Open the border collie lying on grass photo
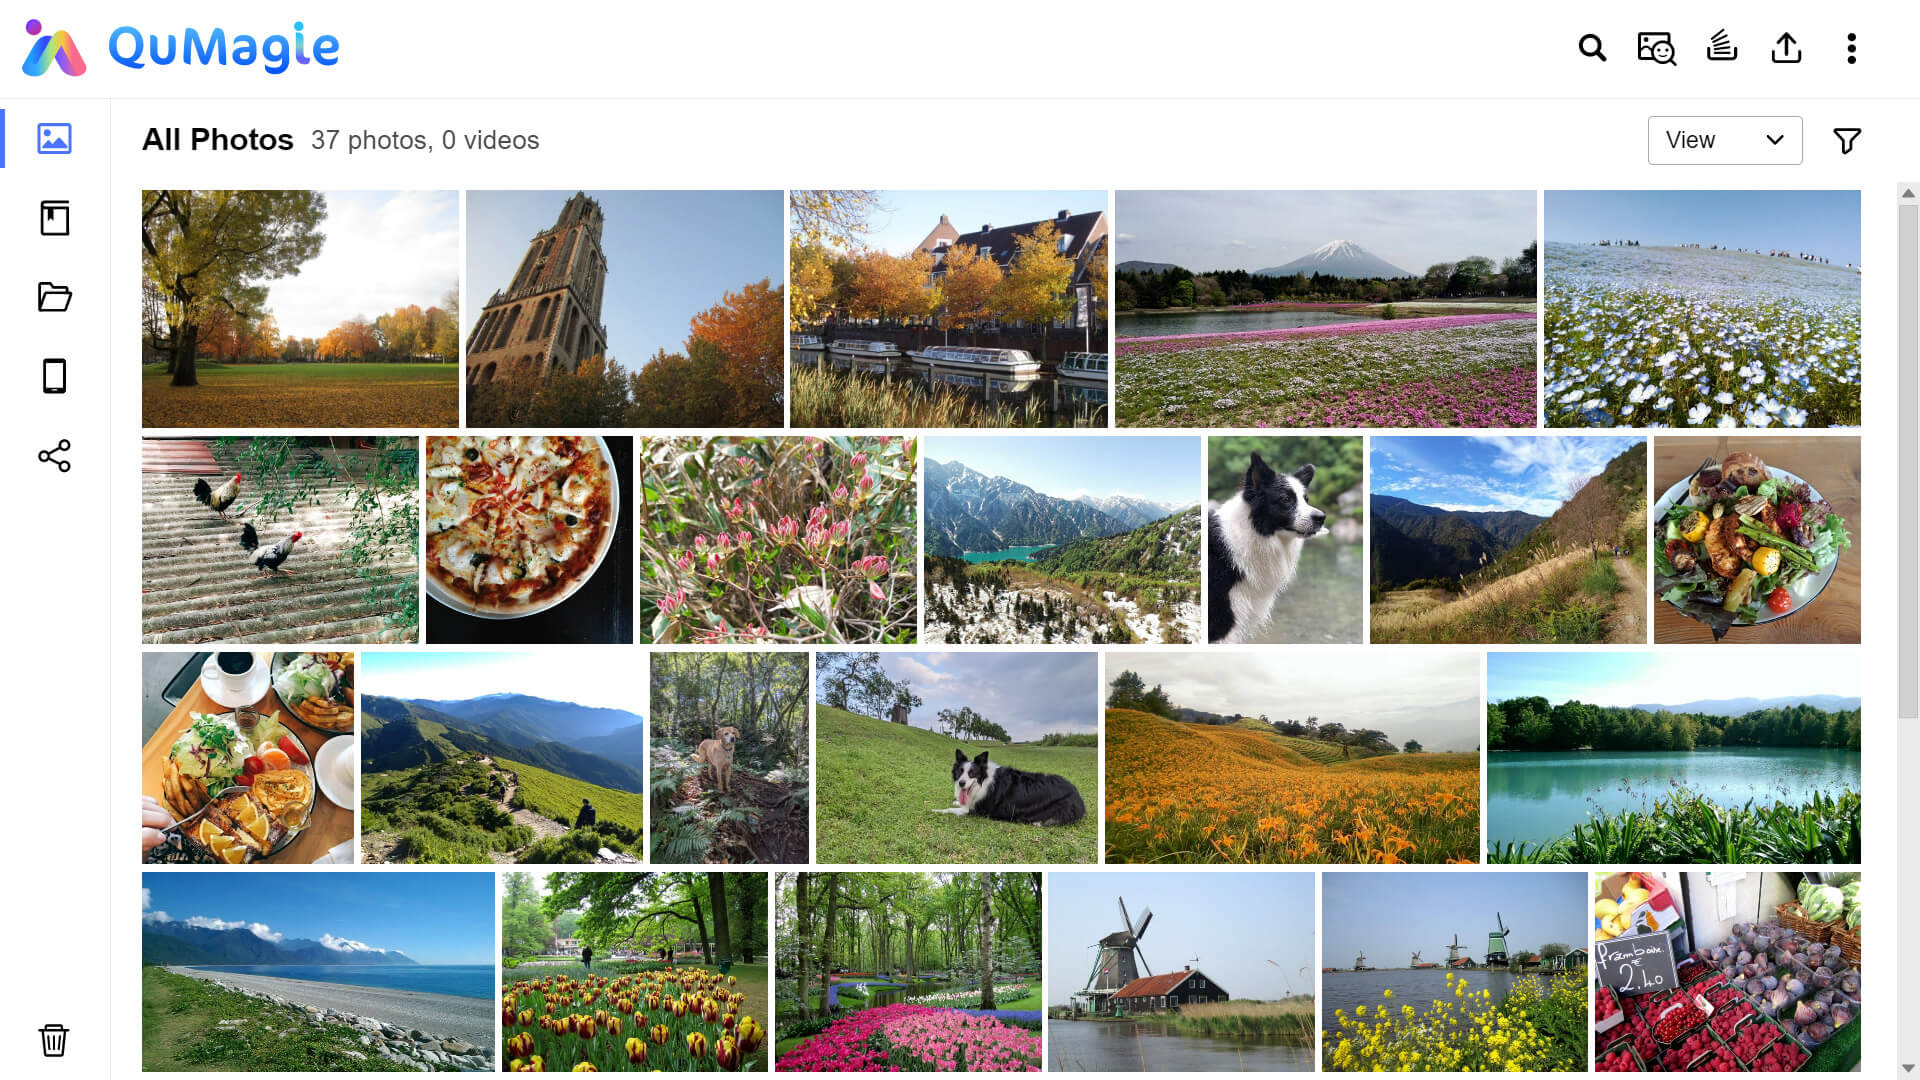The width and height of the screenshot is (1920, 1080). pos(957,758)
